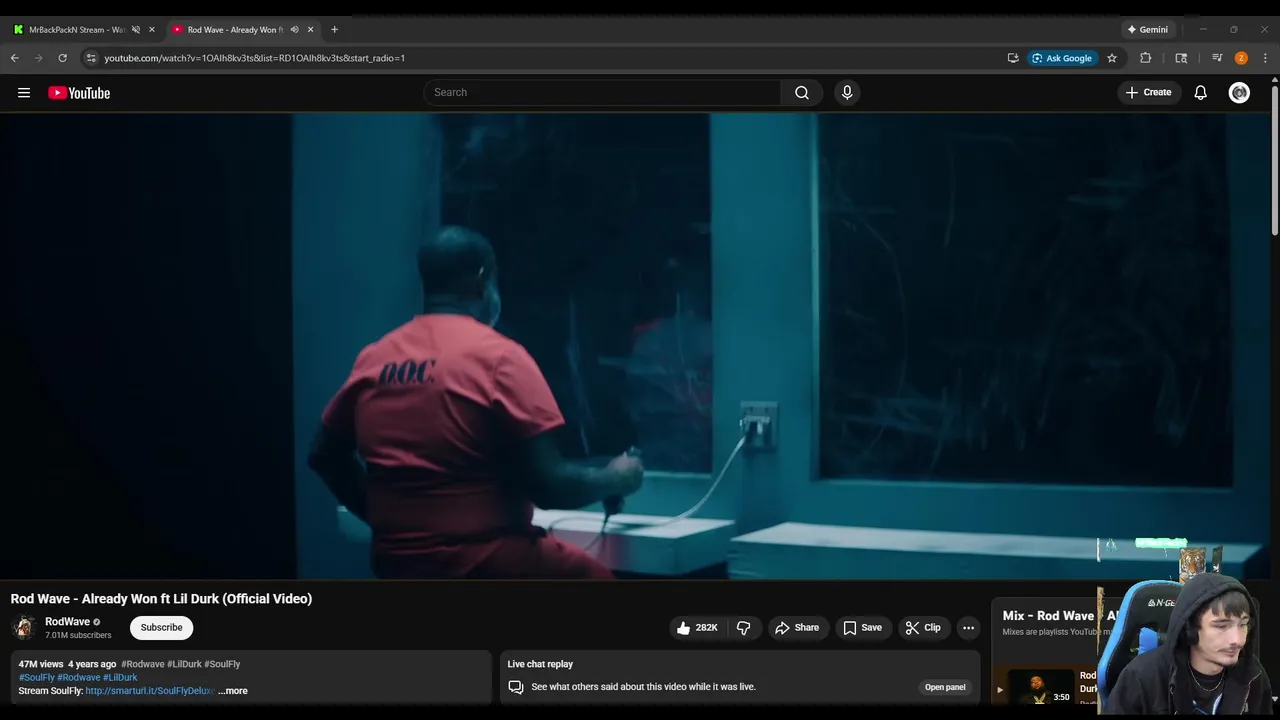The width and height of the screenshot is (1280, 720).
Task: Click the search magnifier button
Action: tap(802, 93)
